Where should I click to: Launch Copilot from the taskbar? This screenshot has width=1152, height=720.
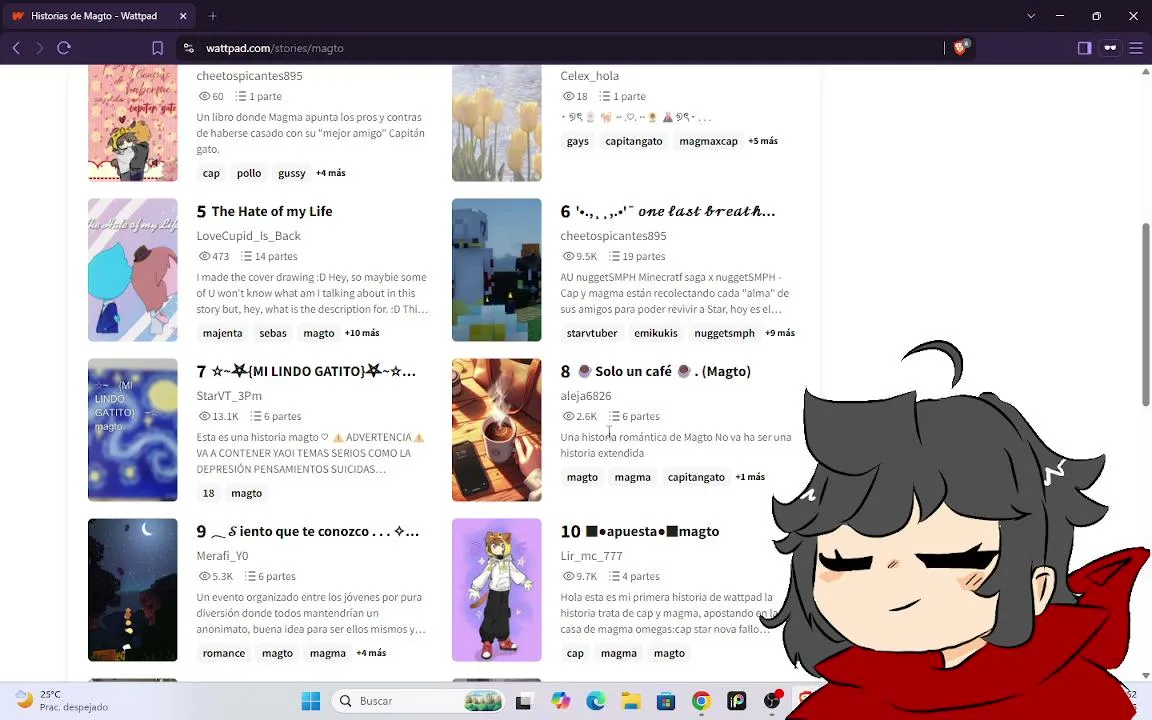561,701
